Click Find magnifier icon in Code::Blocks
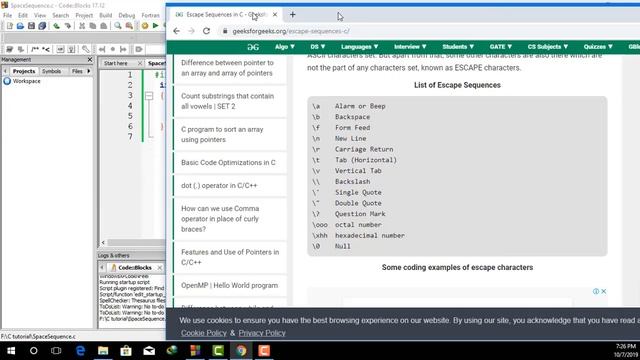This screenshot has width=640, height=360. (118, 26)
